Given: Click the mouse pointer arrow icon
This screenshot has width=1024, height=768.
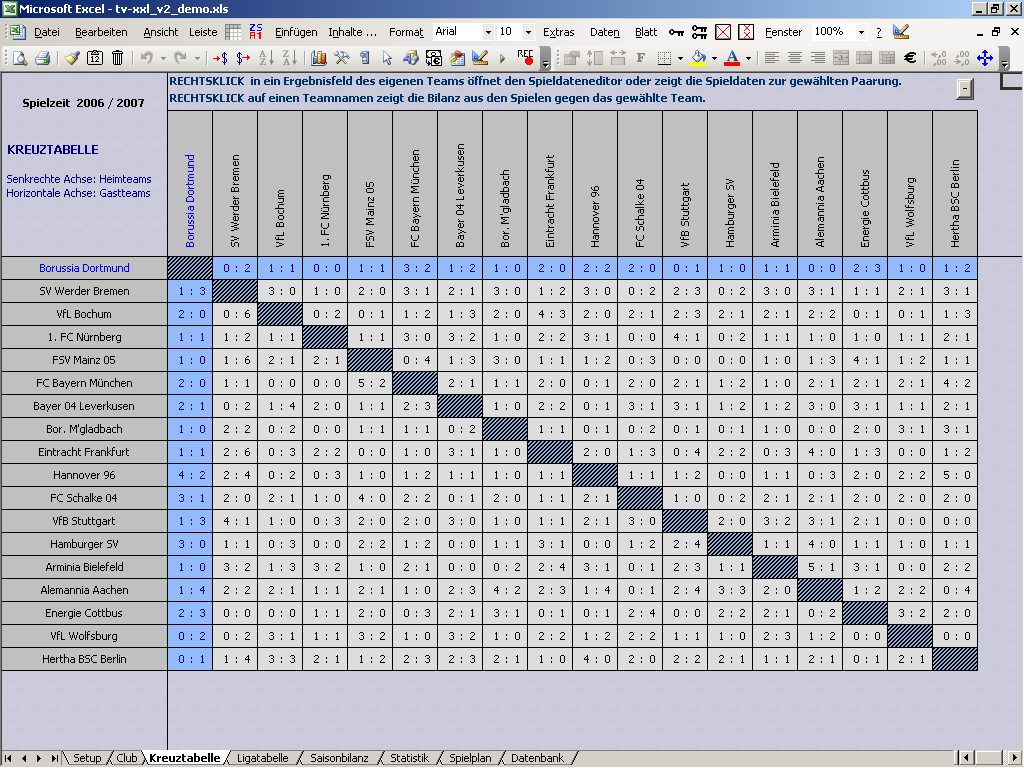Looking at the screenshot, I should pos(387,58).
